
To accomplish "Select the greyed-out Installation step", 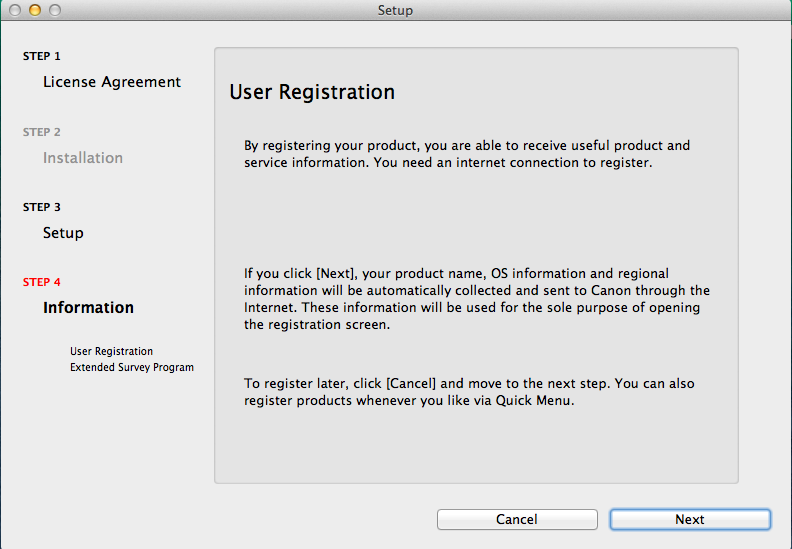I will pyautogui.click(x=83, y=158).
